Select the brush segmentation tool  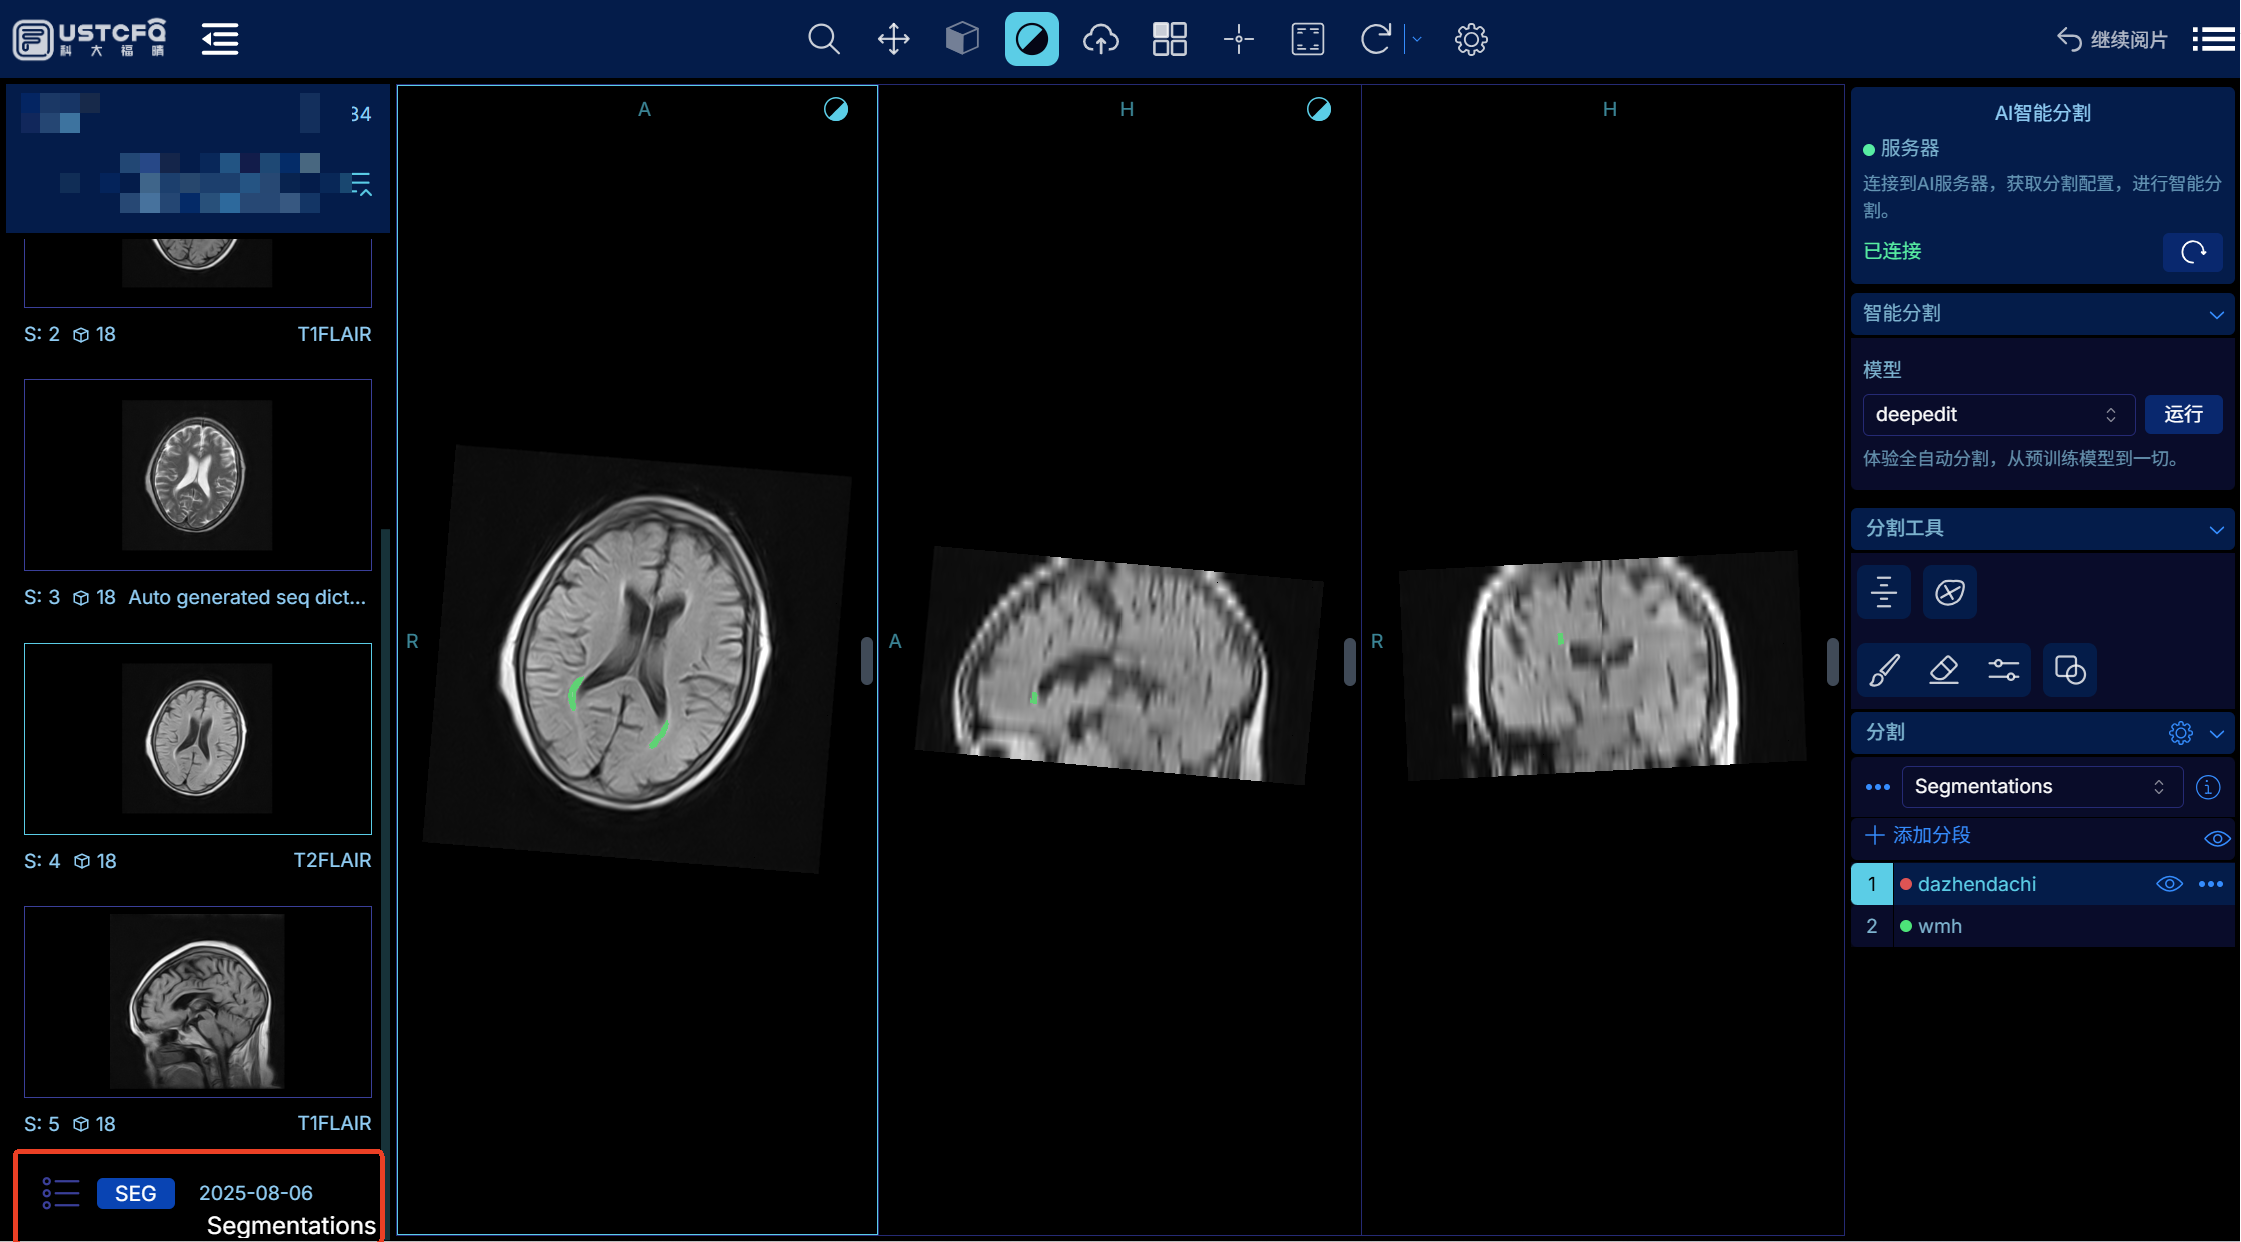(x=1884, y=670)
